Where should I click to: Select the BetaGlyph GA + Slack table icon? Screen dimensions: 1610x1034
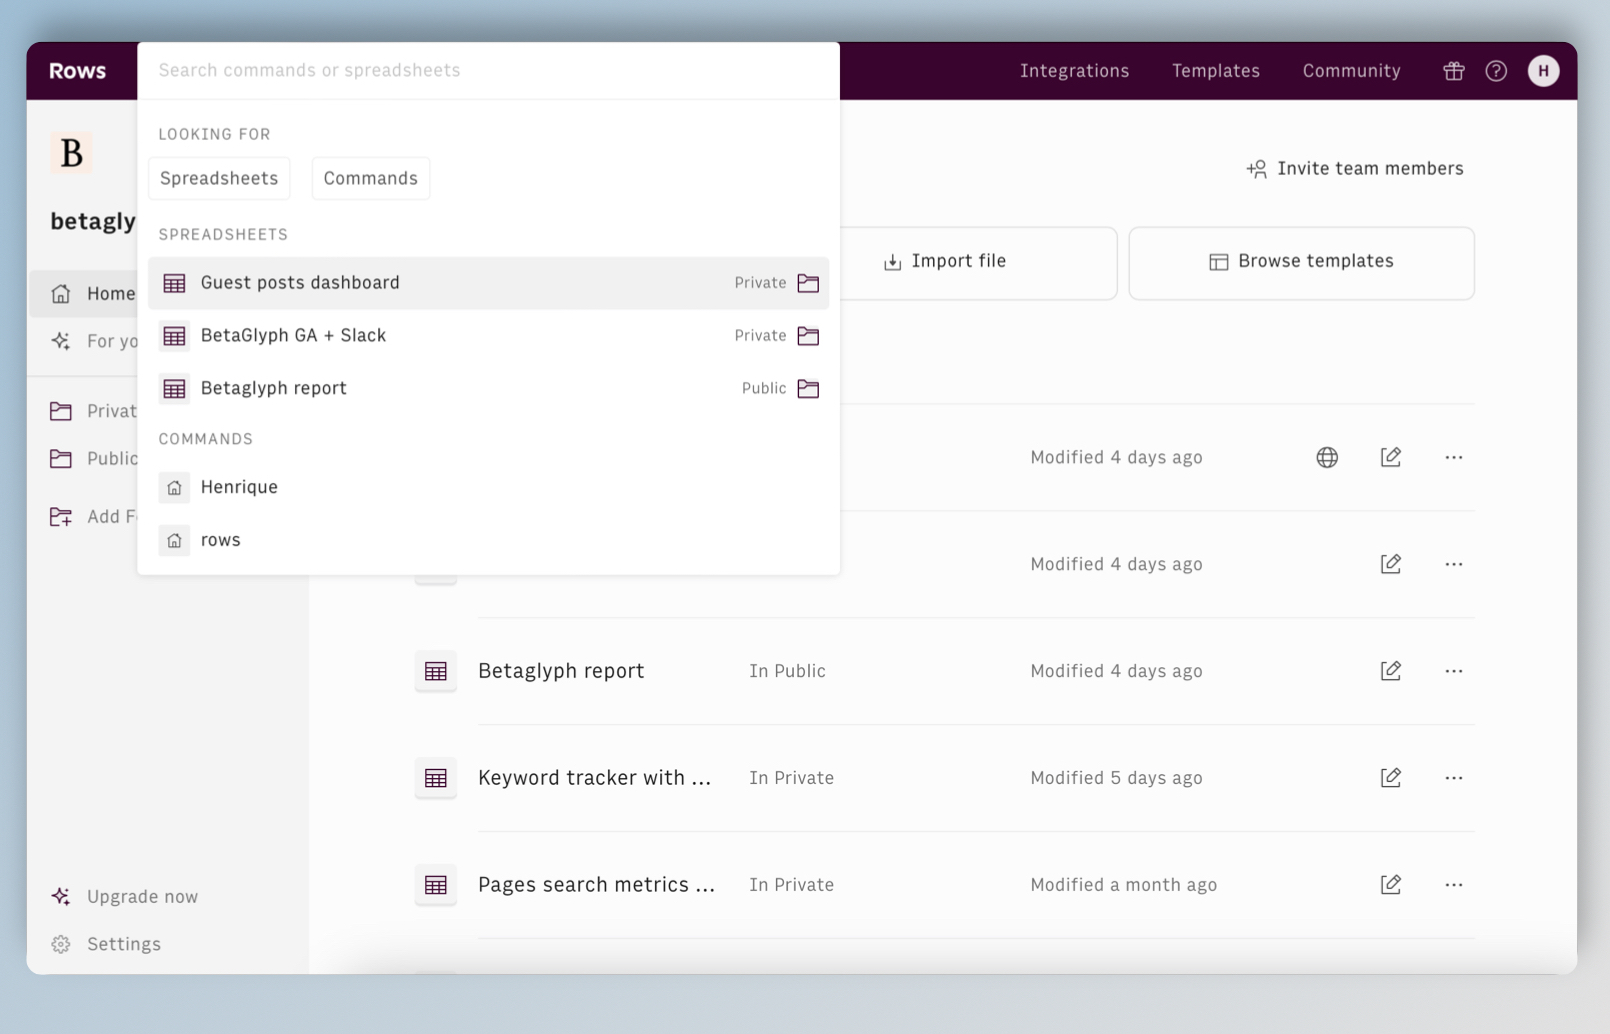pyautogui.click(x=174, y=336)
